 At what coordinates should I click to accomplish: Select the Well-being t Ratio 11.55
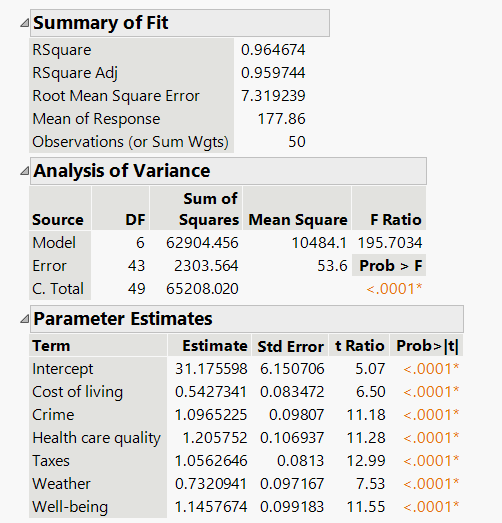tap(366, 507)
